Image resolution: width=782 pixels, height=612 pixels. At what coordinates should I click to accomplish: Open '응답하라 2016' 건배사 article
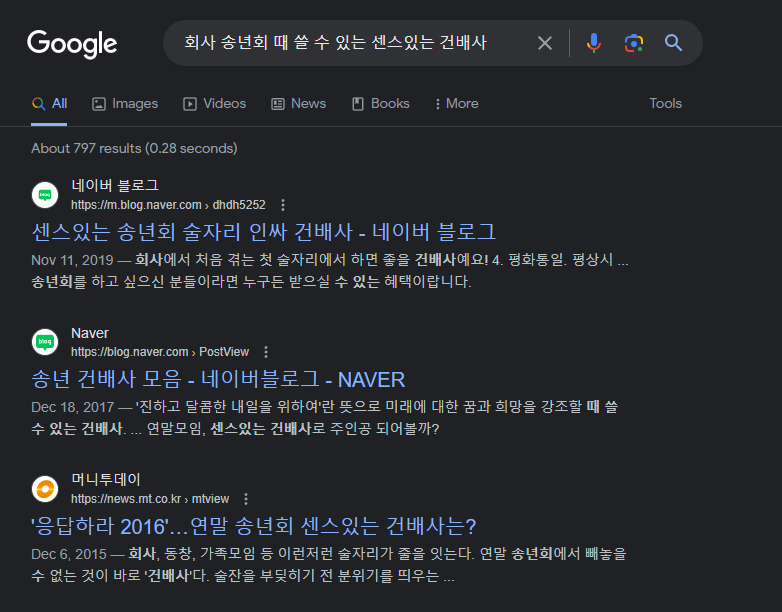[253, 526]
